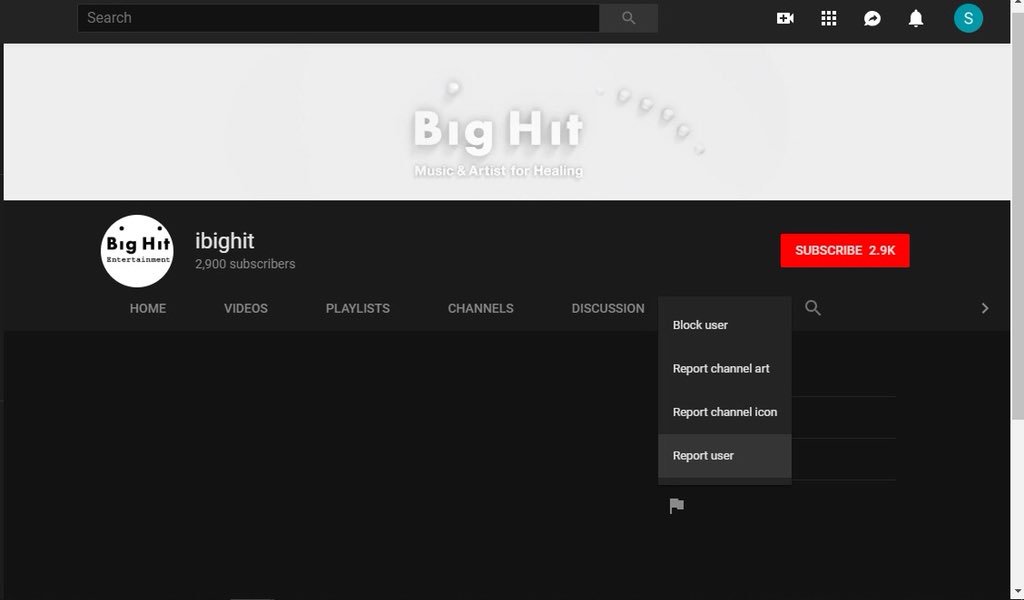Click the gray flag icon

[x=677, y=505]
